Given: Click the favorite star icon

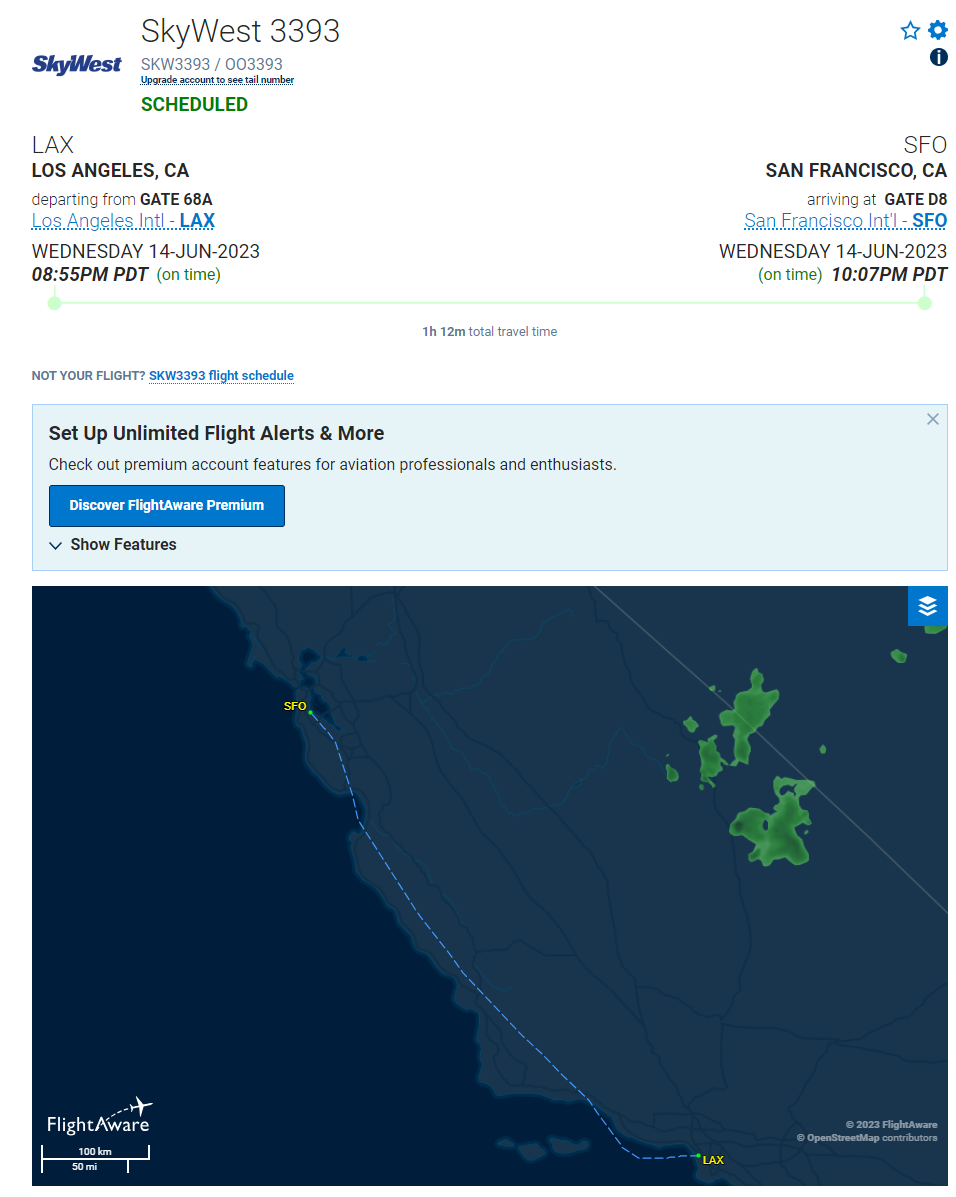Looking at the screenshot, I should (x=910, y=31).
